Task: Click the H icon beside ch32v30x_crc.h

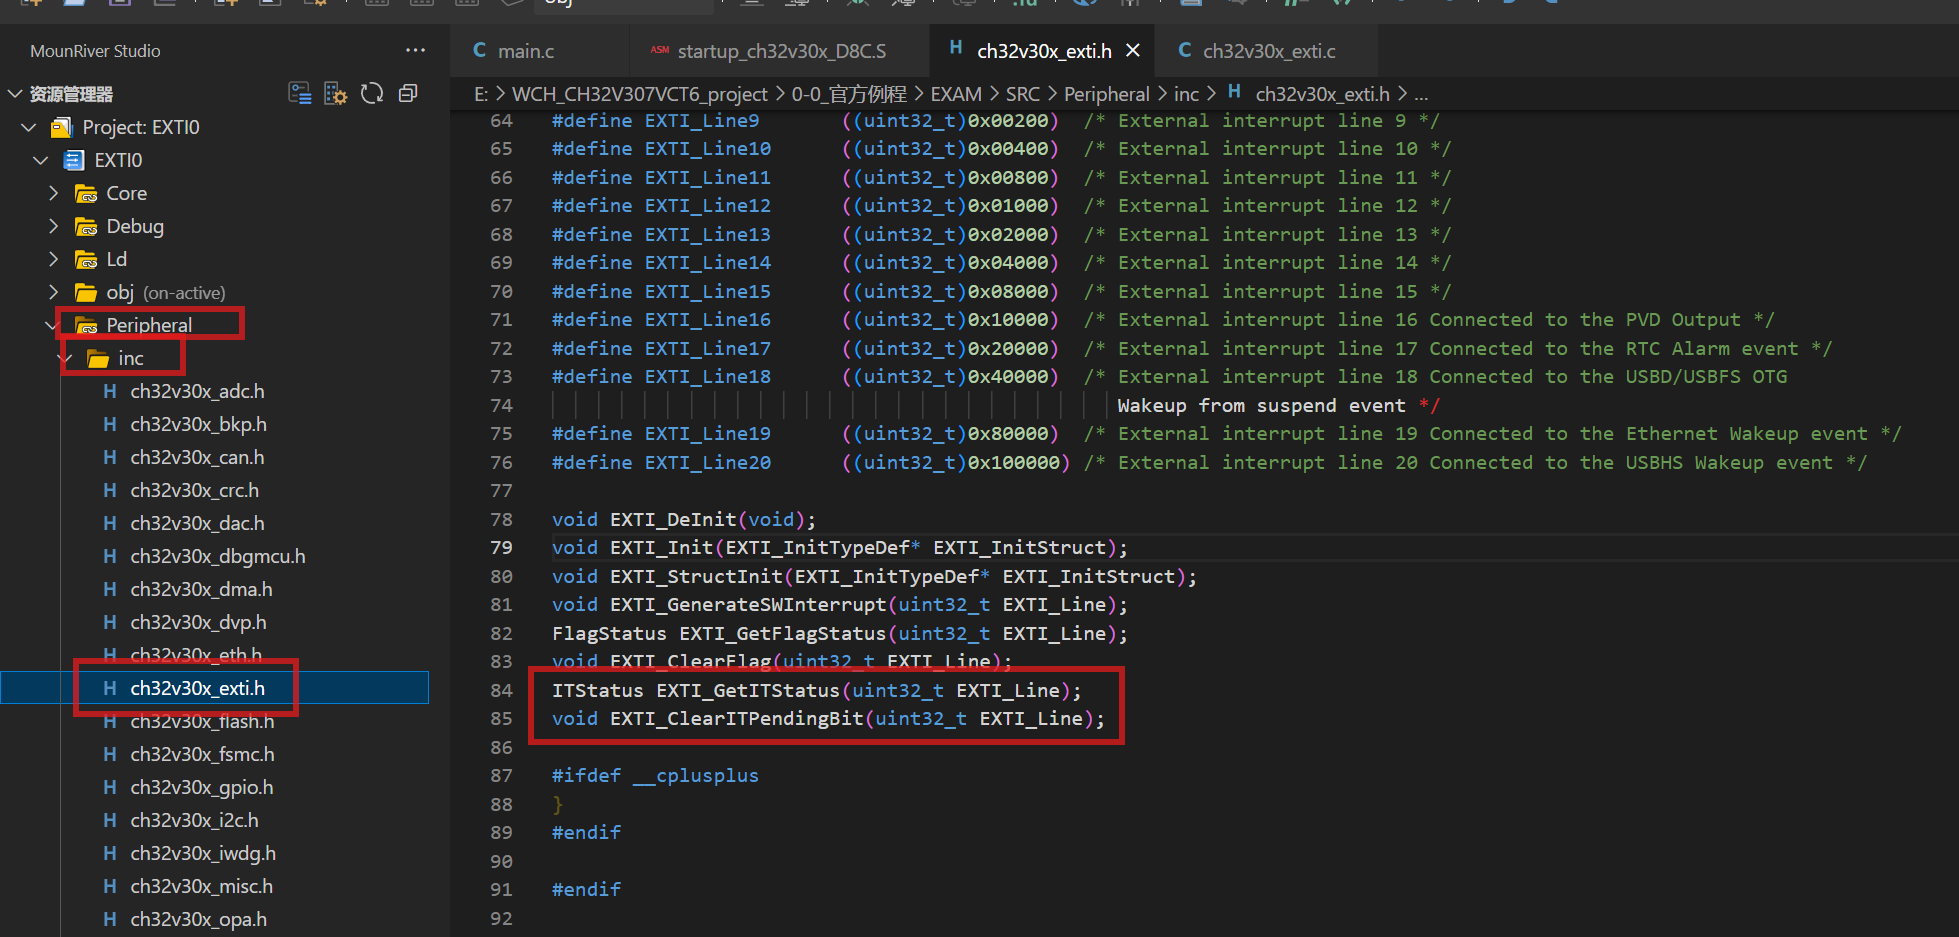Action: (x=110, y=490)
